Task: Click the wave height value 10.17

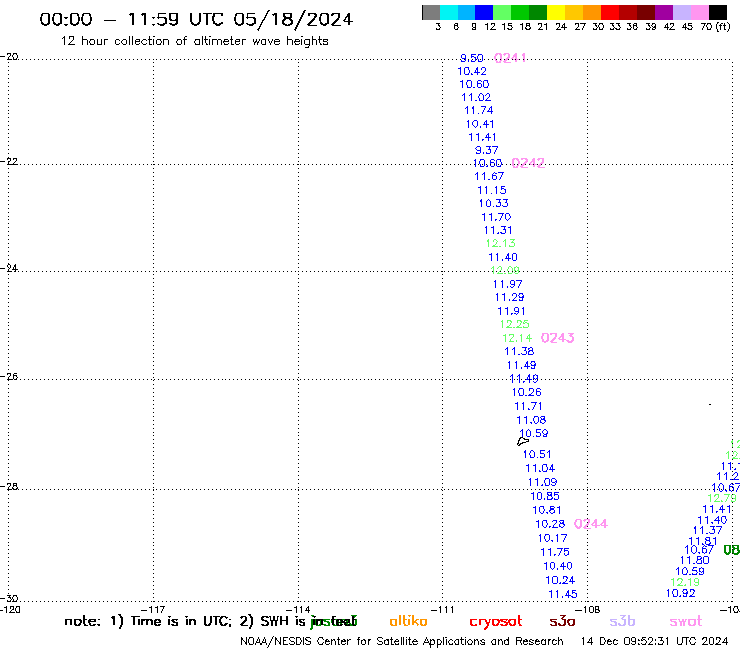Action: (553, 538)
